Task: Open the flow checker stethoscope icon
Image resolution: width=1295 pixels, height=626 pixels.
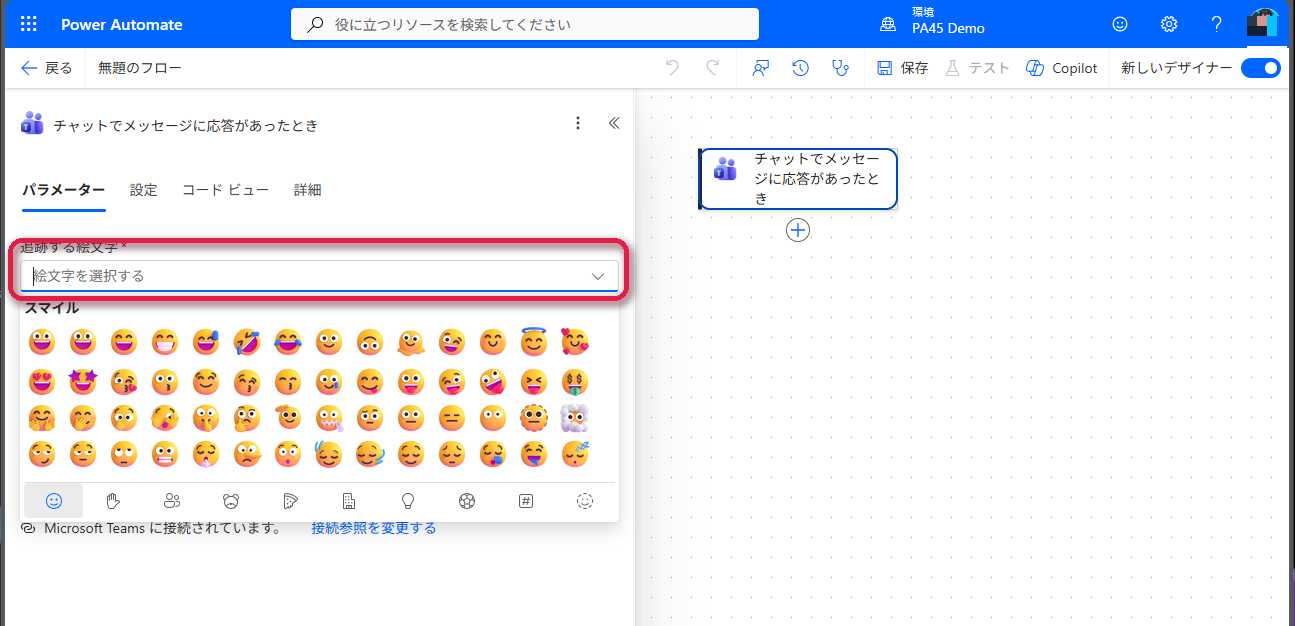Action: pyautogui.click(x=840, y=68)
